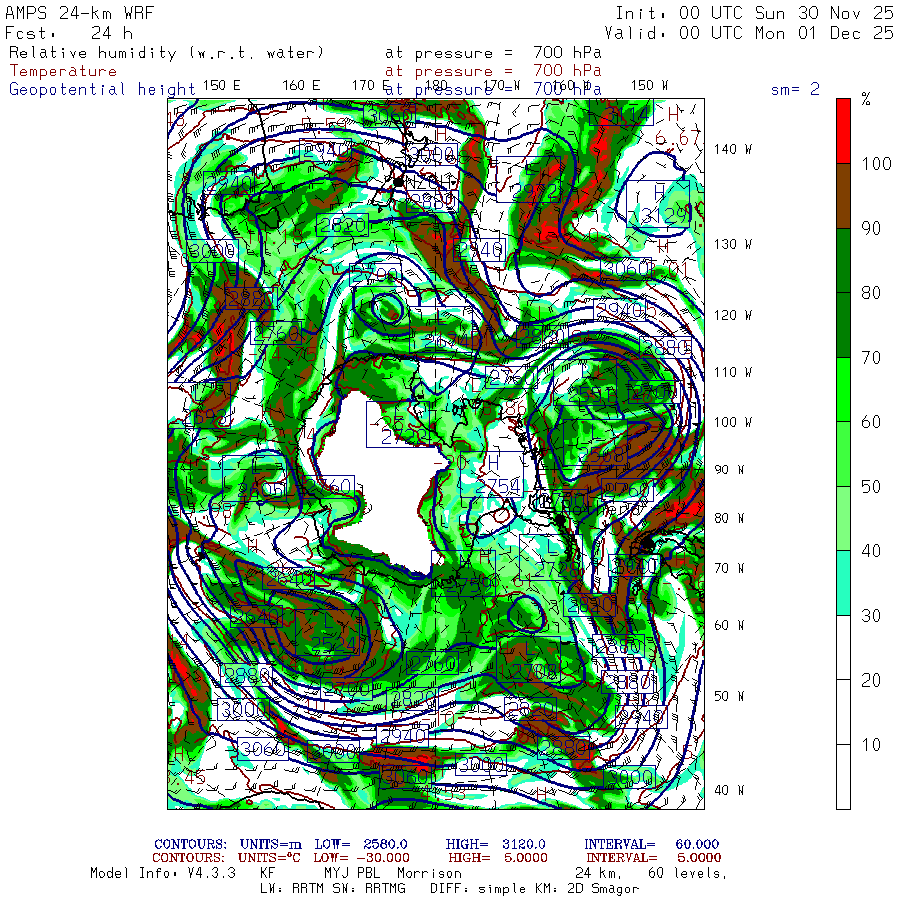The width and height of the screenshot is (900, 900).
Task: Click the dark green 80–90% color bar segment
Action: coord(843,261)
